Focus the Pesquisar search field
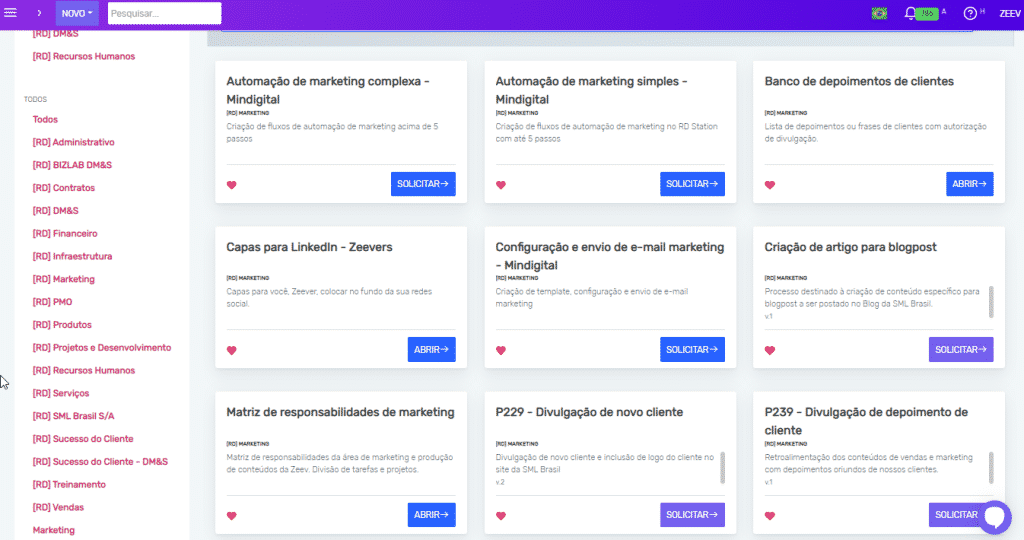This screenshot has height=540, width=1024. (x=165, y=13)
